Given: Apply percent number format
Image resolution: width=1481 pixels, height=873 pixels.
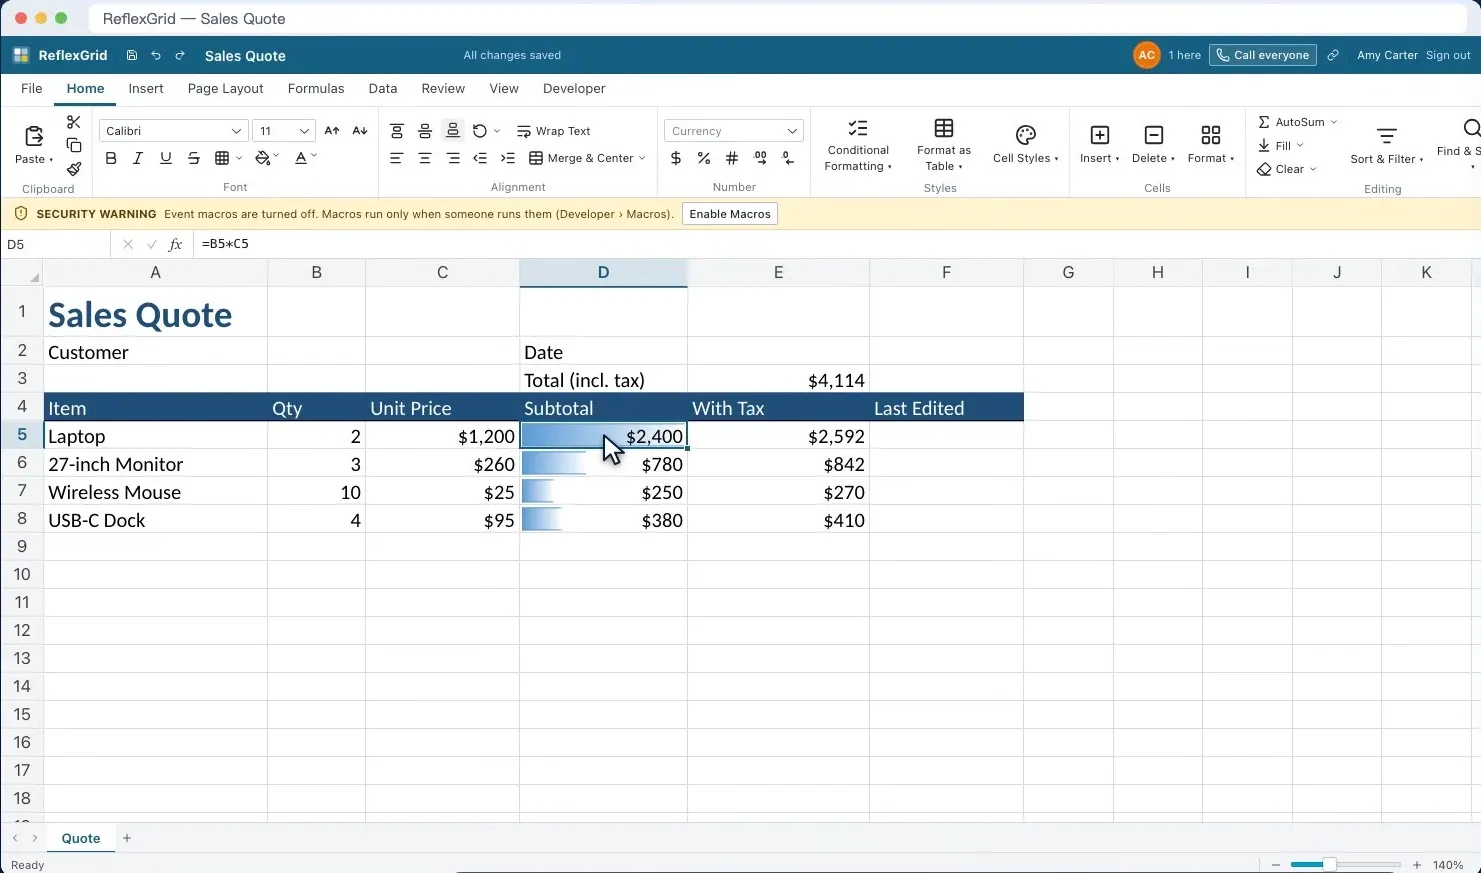Looking at the screenshot, I should coord(704,158).
